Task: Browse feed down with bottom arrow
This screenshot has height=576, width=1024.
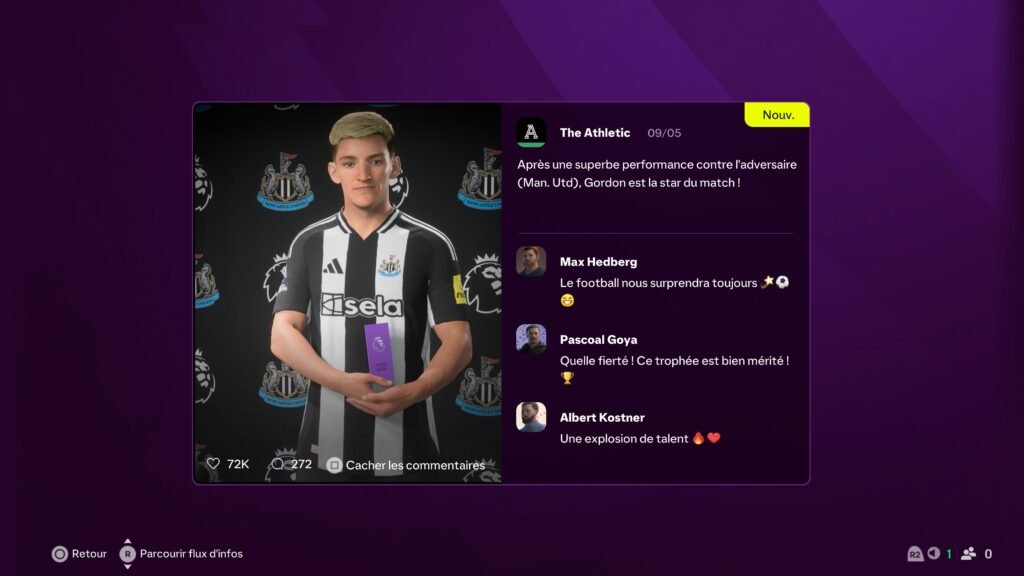Action: coord(127,566)
